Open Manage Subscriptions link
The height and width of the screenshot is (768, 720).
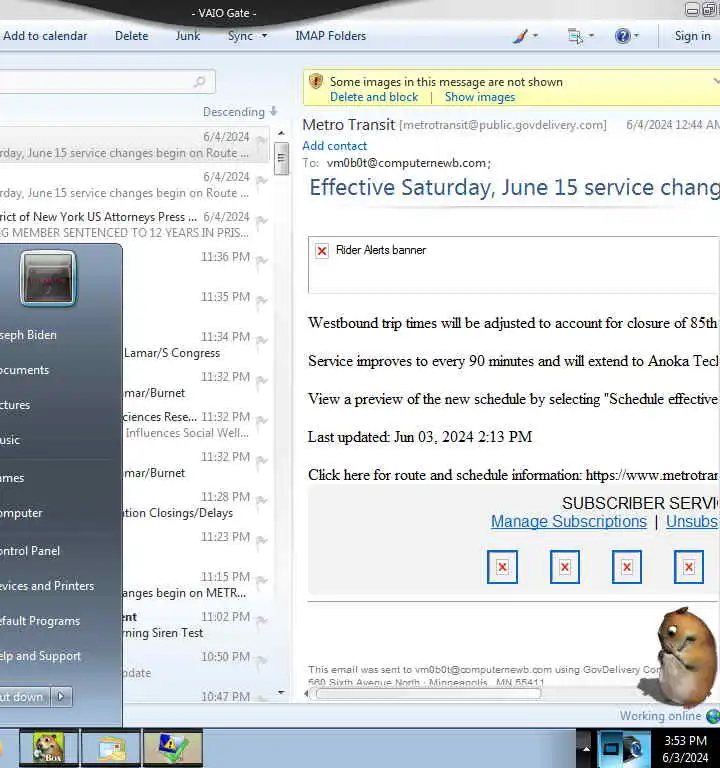pos(569,521)
